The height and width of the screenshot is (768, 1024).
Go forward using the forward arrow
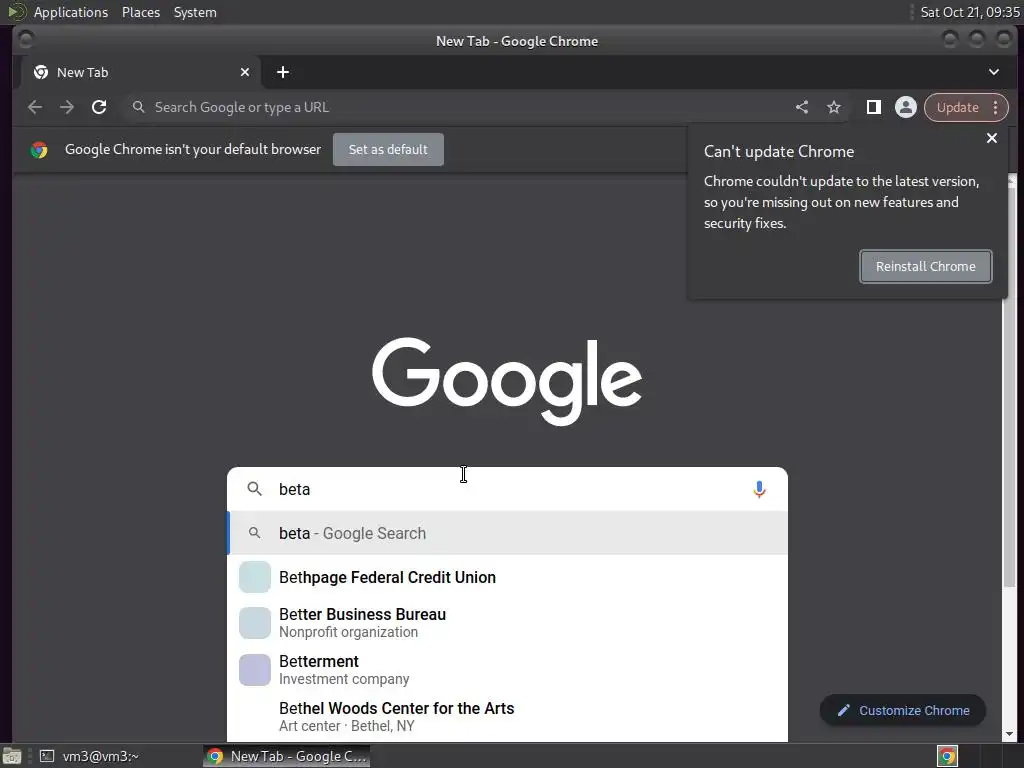click(x=67, y=107)
